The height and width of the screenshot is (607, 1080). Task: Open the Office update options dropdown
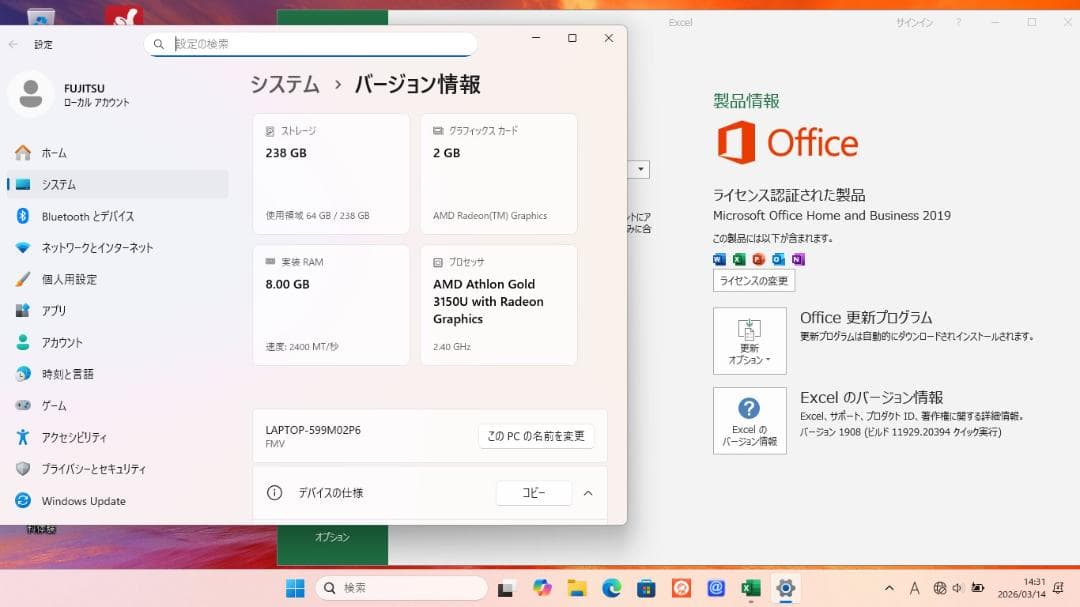[x=749, y=341]
